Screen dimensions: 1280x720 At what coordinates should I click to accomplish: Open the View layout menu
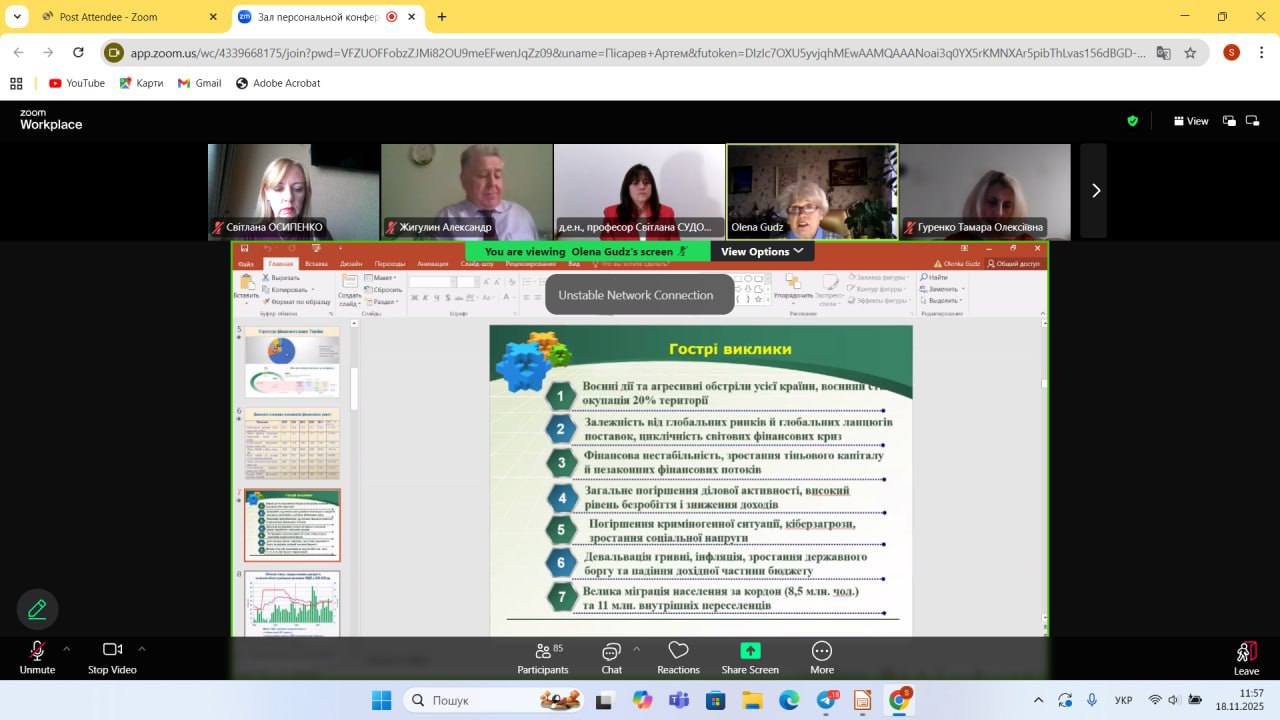coord(1190,121)
